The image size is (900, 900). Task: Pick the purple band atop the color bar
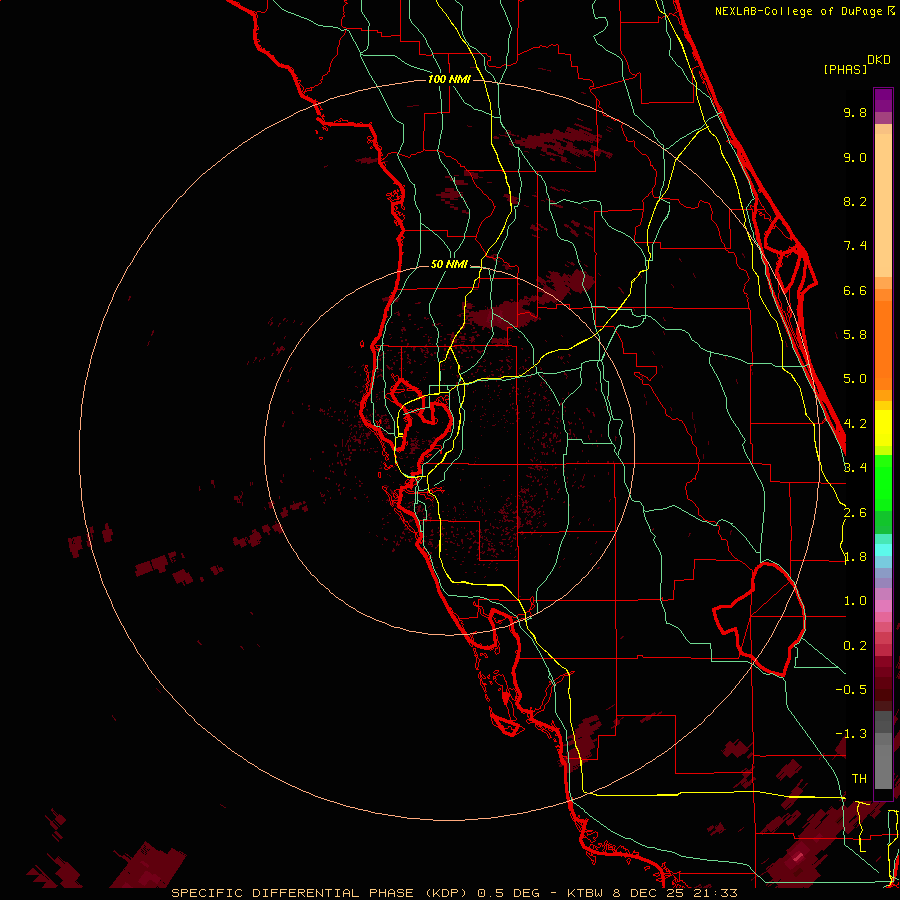coord(883,100)
